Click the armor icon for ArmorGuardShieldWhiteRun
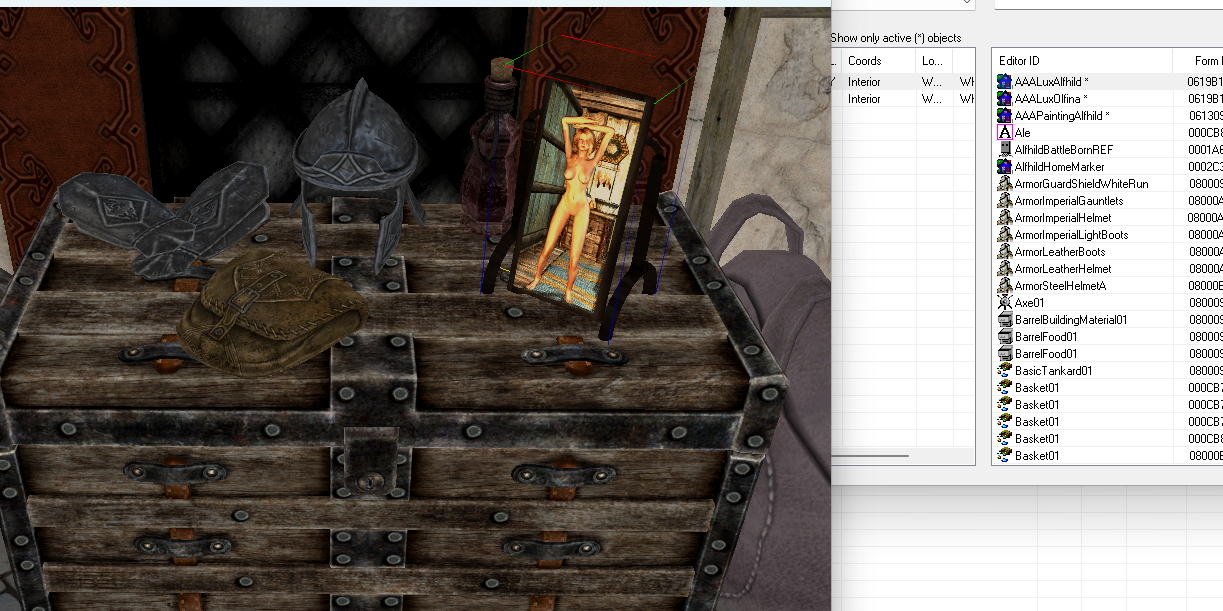The image size is (1223, 611). 1004,184
